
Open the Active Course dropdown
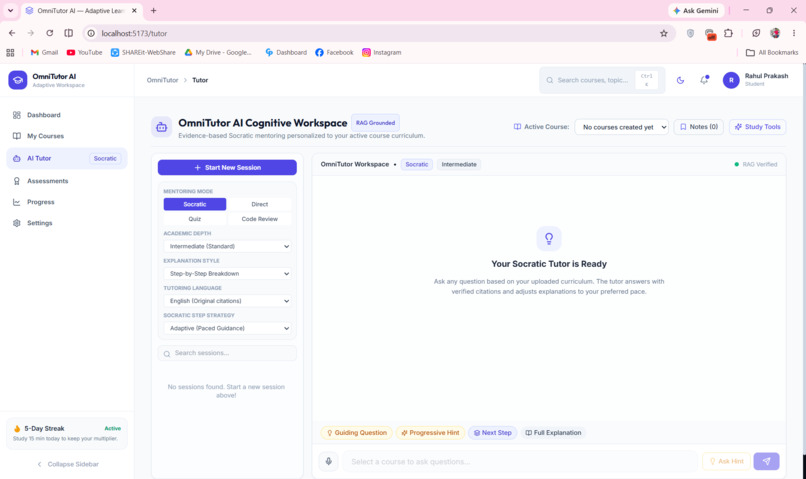click(x=621, y=127)
